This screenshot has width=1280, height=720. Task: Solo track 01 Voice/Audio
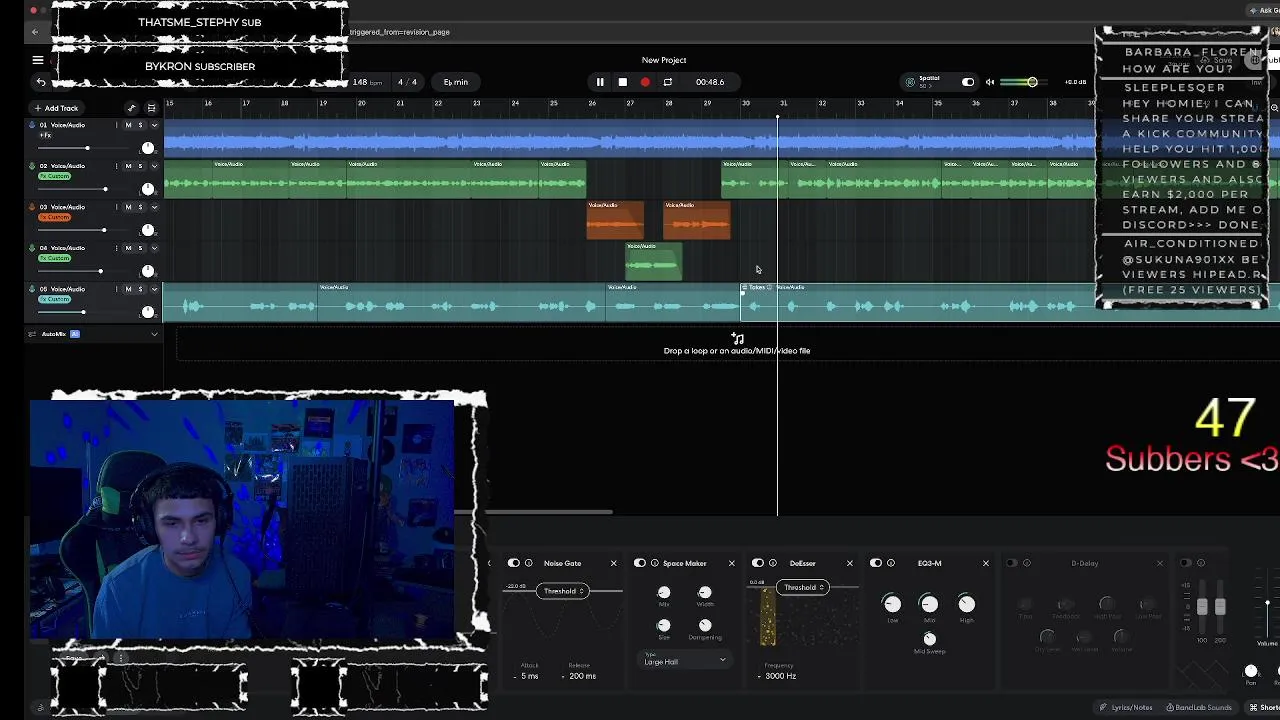(x=140, y=125)
